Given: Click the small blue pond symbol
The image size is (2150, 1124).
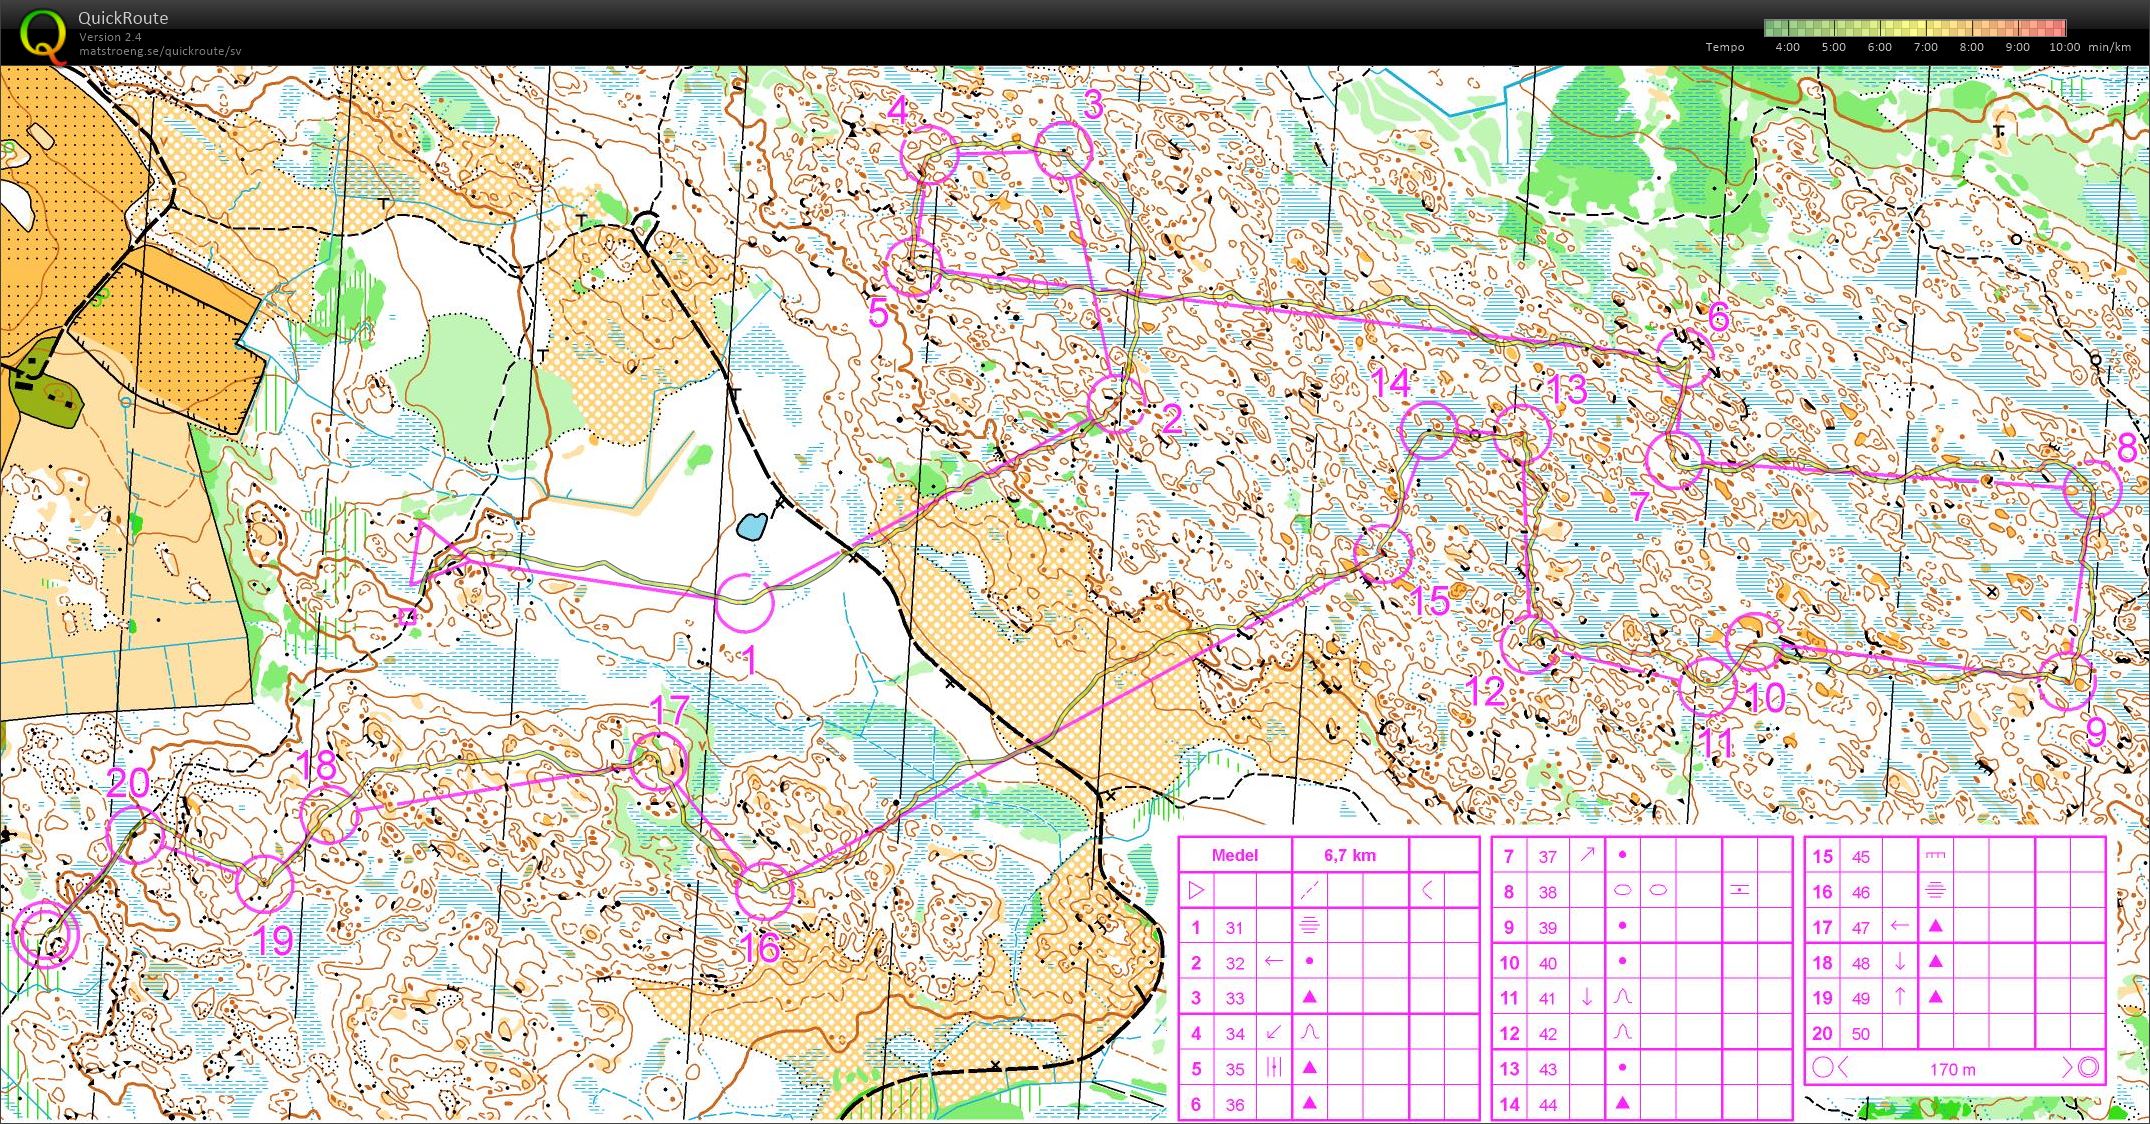Looking at the screenshot, I should pyautogui.click(x=752, y=525).
